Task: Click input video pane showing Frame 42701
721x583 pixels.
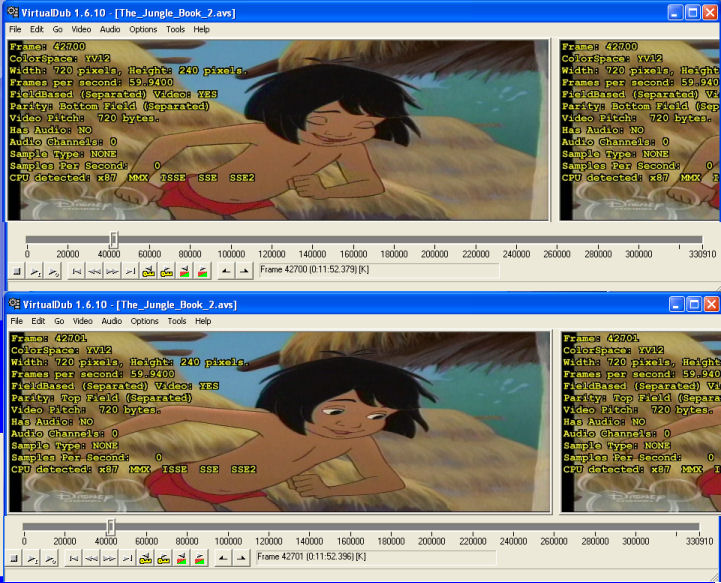Action: [x=279, y=422]
